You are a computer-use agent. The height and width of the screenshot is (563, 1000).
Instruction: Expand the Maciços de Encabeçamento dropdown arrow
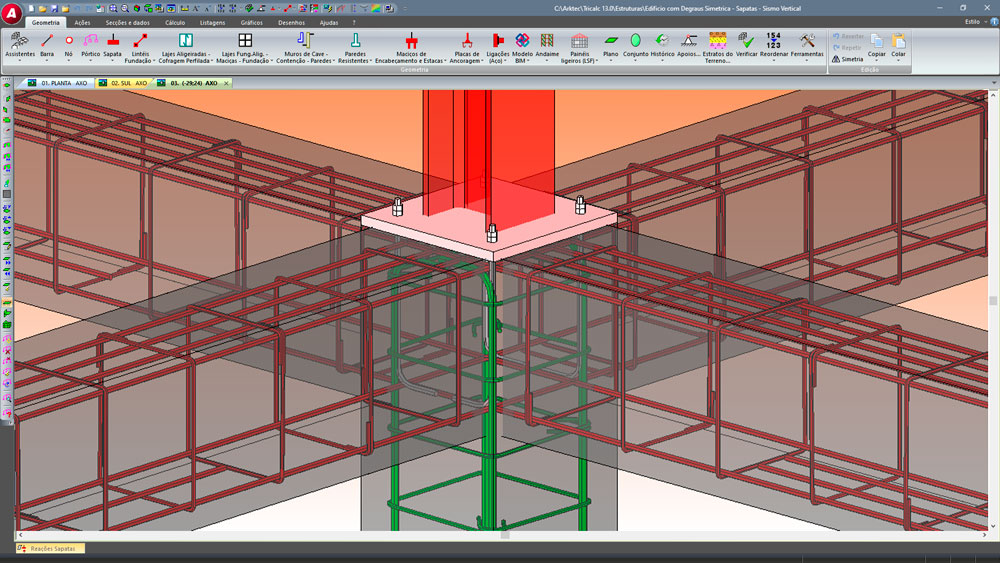pyautogui.click(x=445, y=61)
